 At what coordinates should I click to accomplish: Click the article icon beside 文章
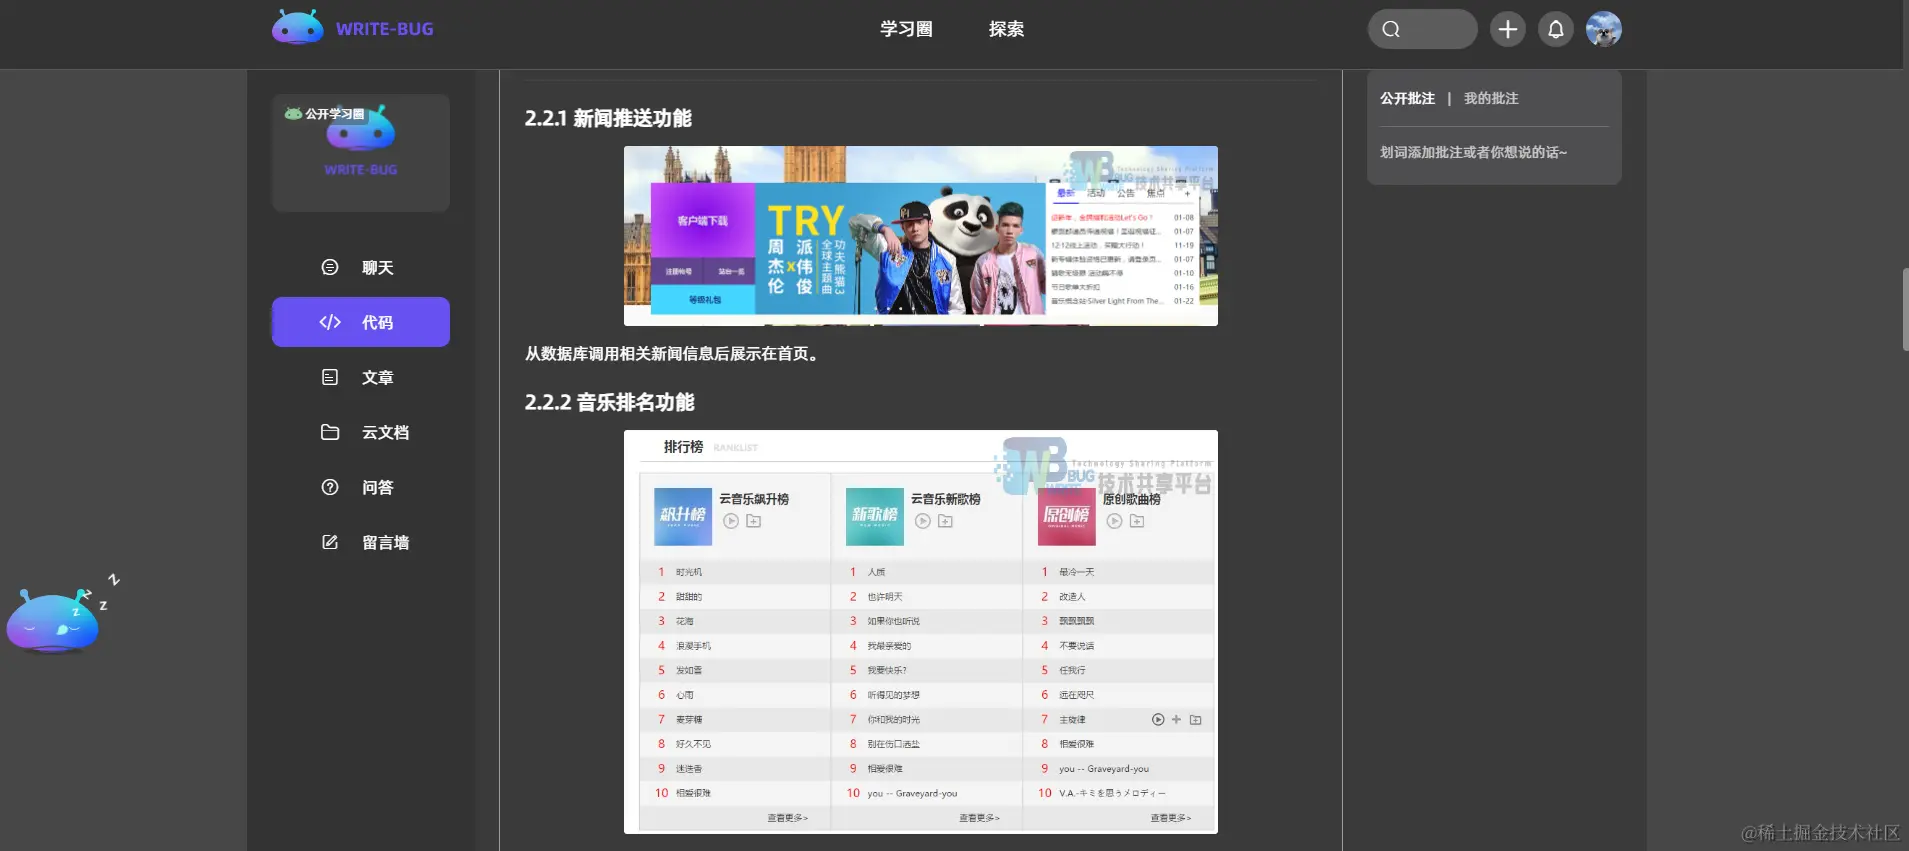(330, 377)
